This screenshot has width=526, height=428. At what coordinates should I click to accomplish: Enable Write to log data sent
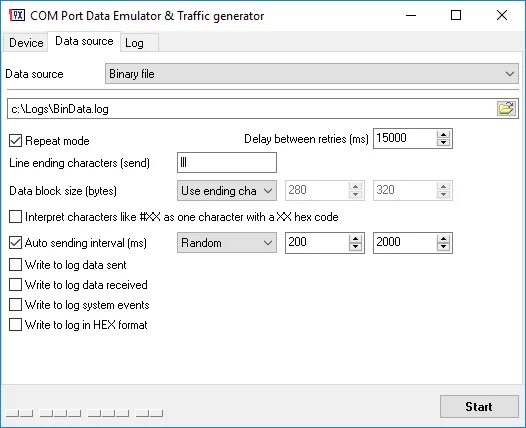[15, 265]
